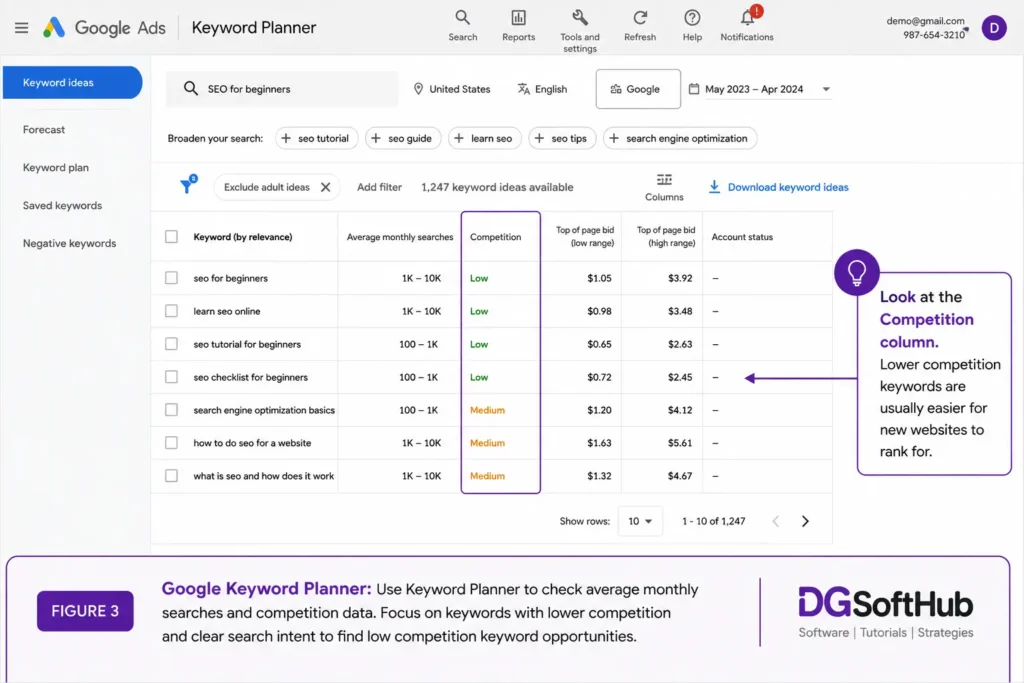Viewport: 1024px width, 683px height.
Task: Remove the Exclude adult ideas filter
Action: coord(325,187)
